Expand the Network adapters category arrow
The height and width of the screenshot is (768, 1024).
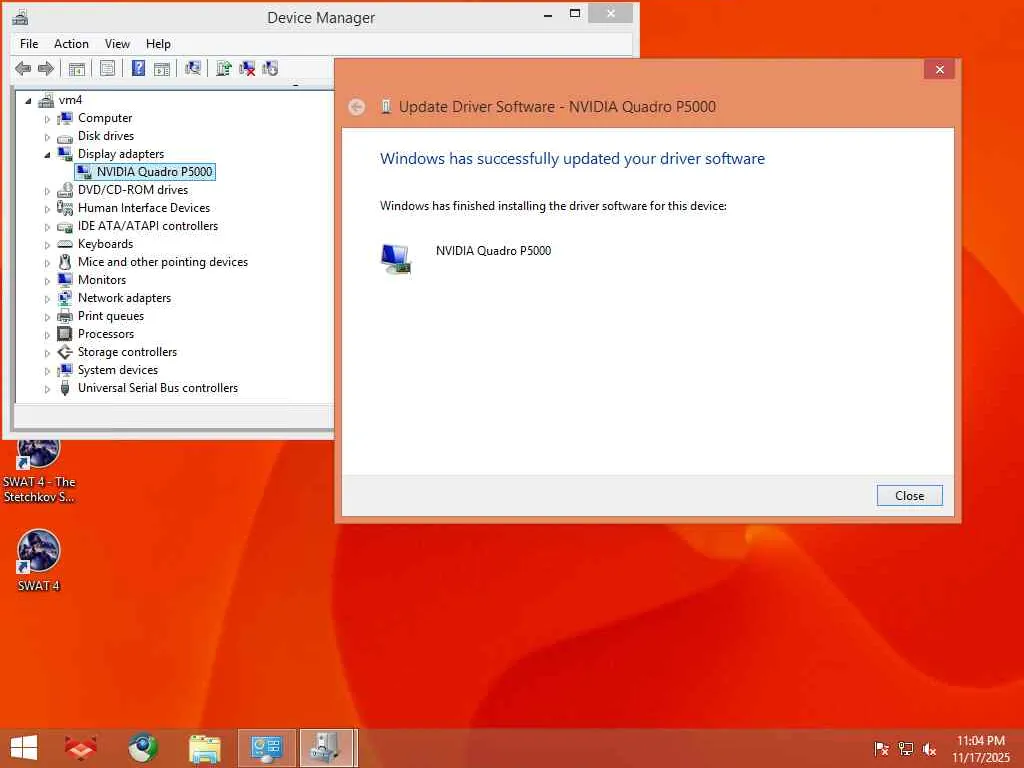(x=47, y=299)
